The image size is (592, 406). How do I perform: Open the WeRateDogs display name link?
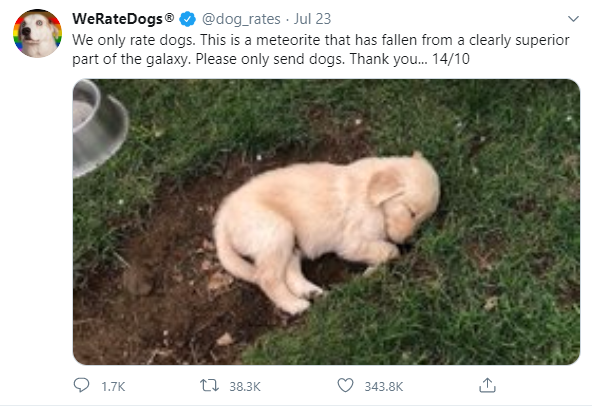(x=117, y=19)
